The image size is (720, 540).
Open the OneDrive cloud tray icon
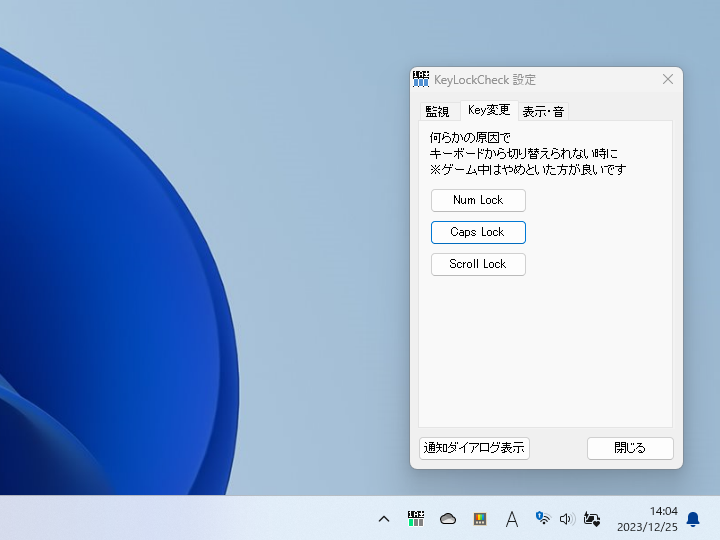click(x=448, y=519)
